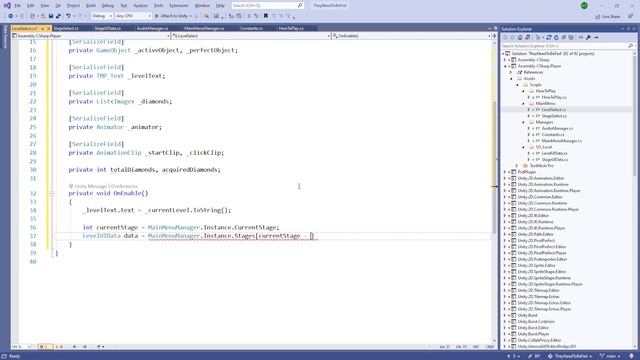640x360 pixels.
Task: Open the OnEnable member navigation dropdown
Action: pos(411,36)
